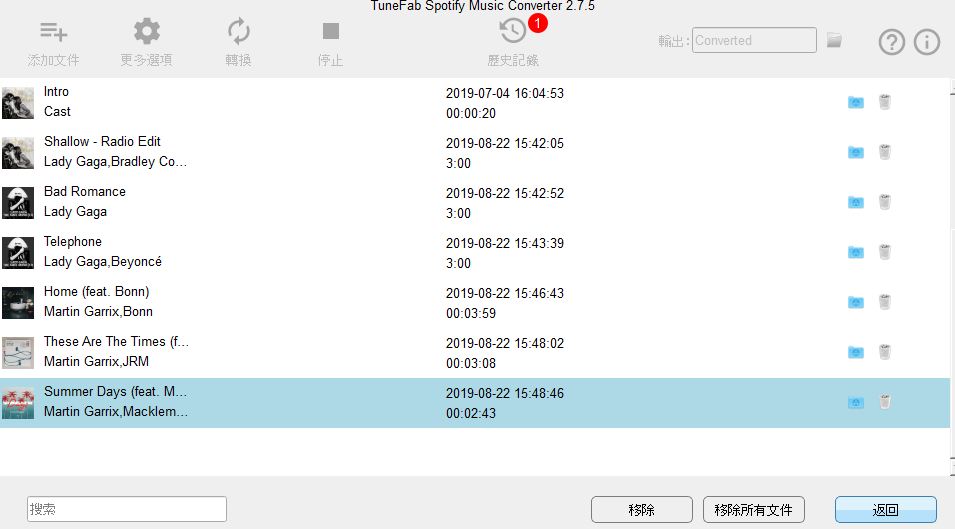
Task: Delete Bad Romance with trash icon
Action: click(885, 201)
